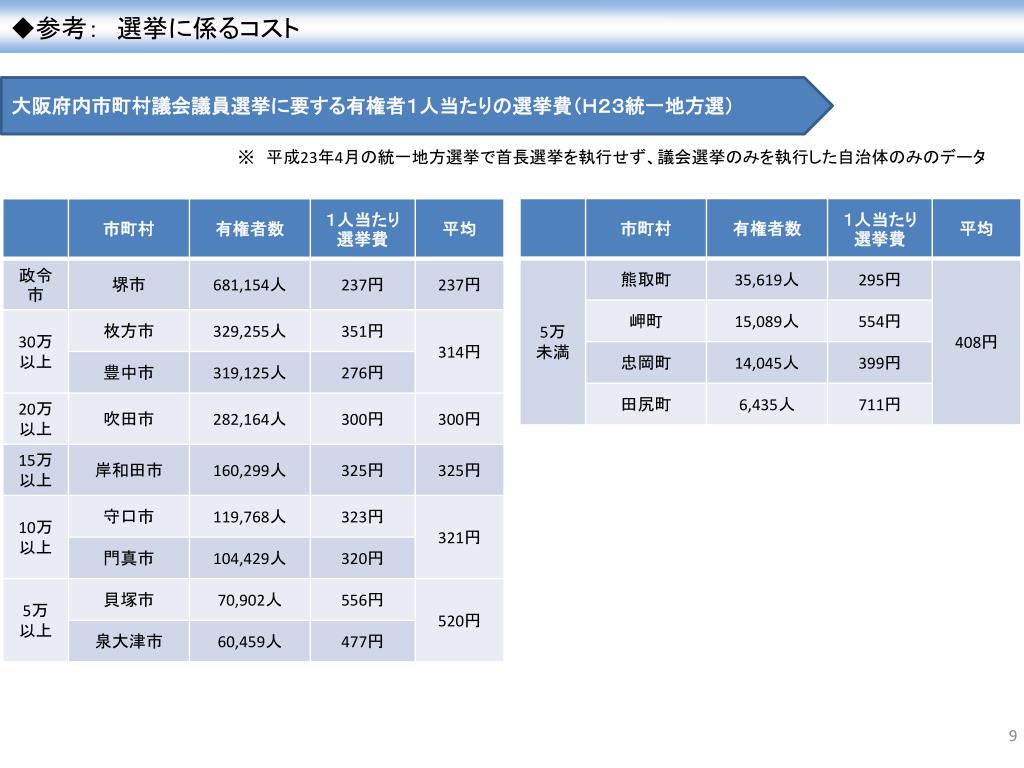The width and height of the screenshot is (1024, 768).
Task: Click the 711円 cell
Action: point(880,404)
